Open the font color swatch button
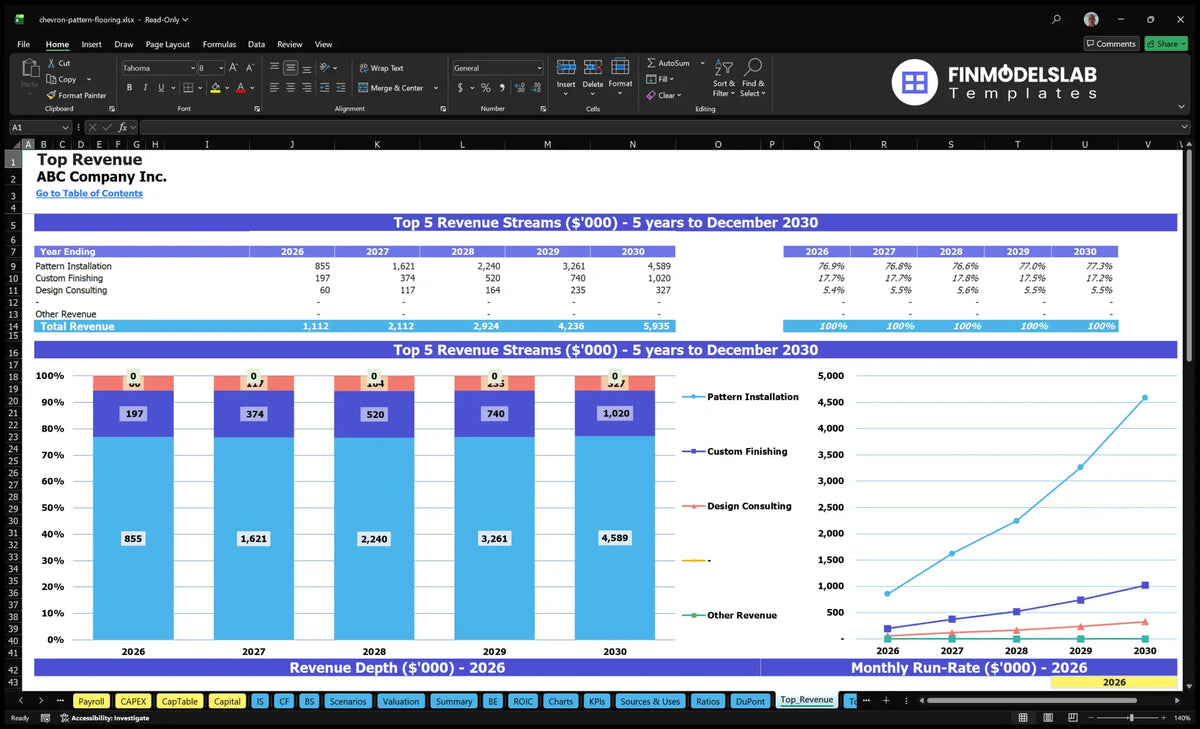 [239, 88]
